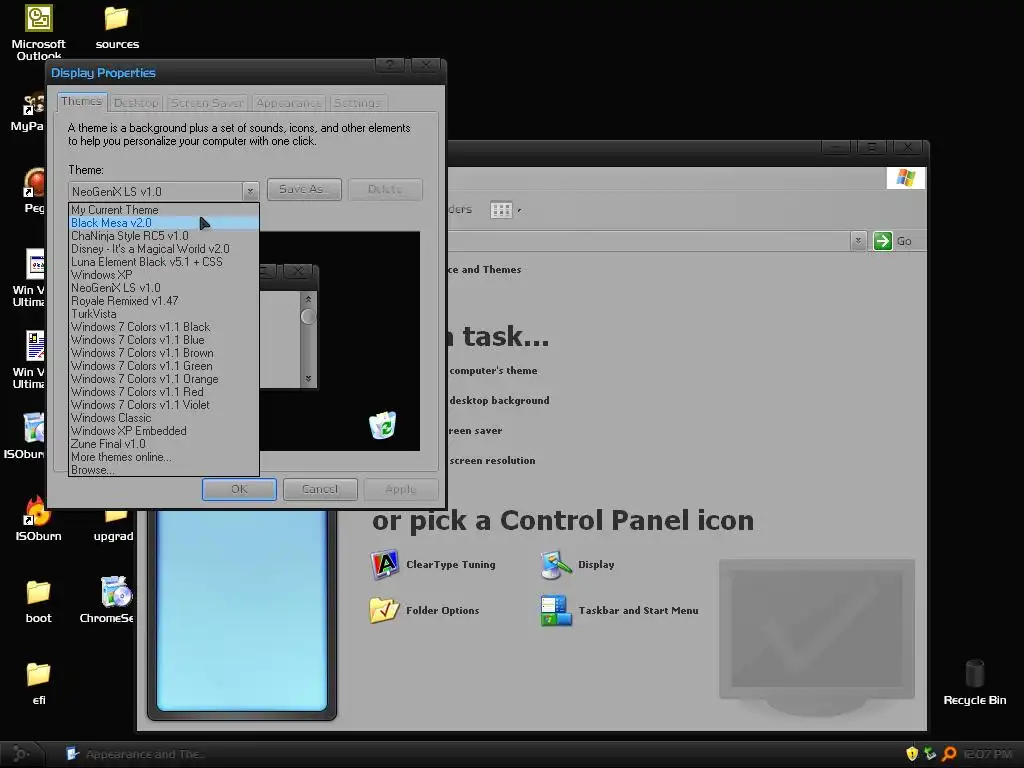The image size is (1024, 768).
Task: Open the efi folder on desktop
Action: point(39,683)
